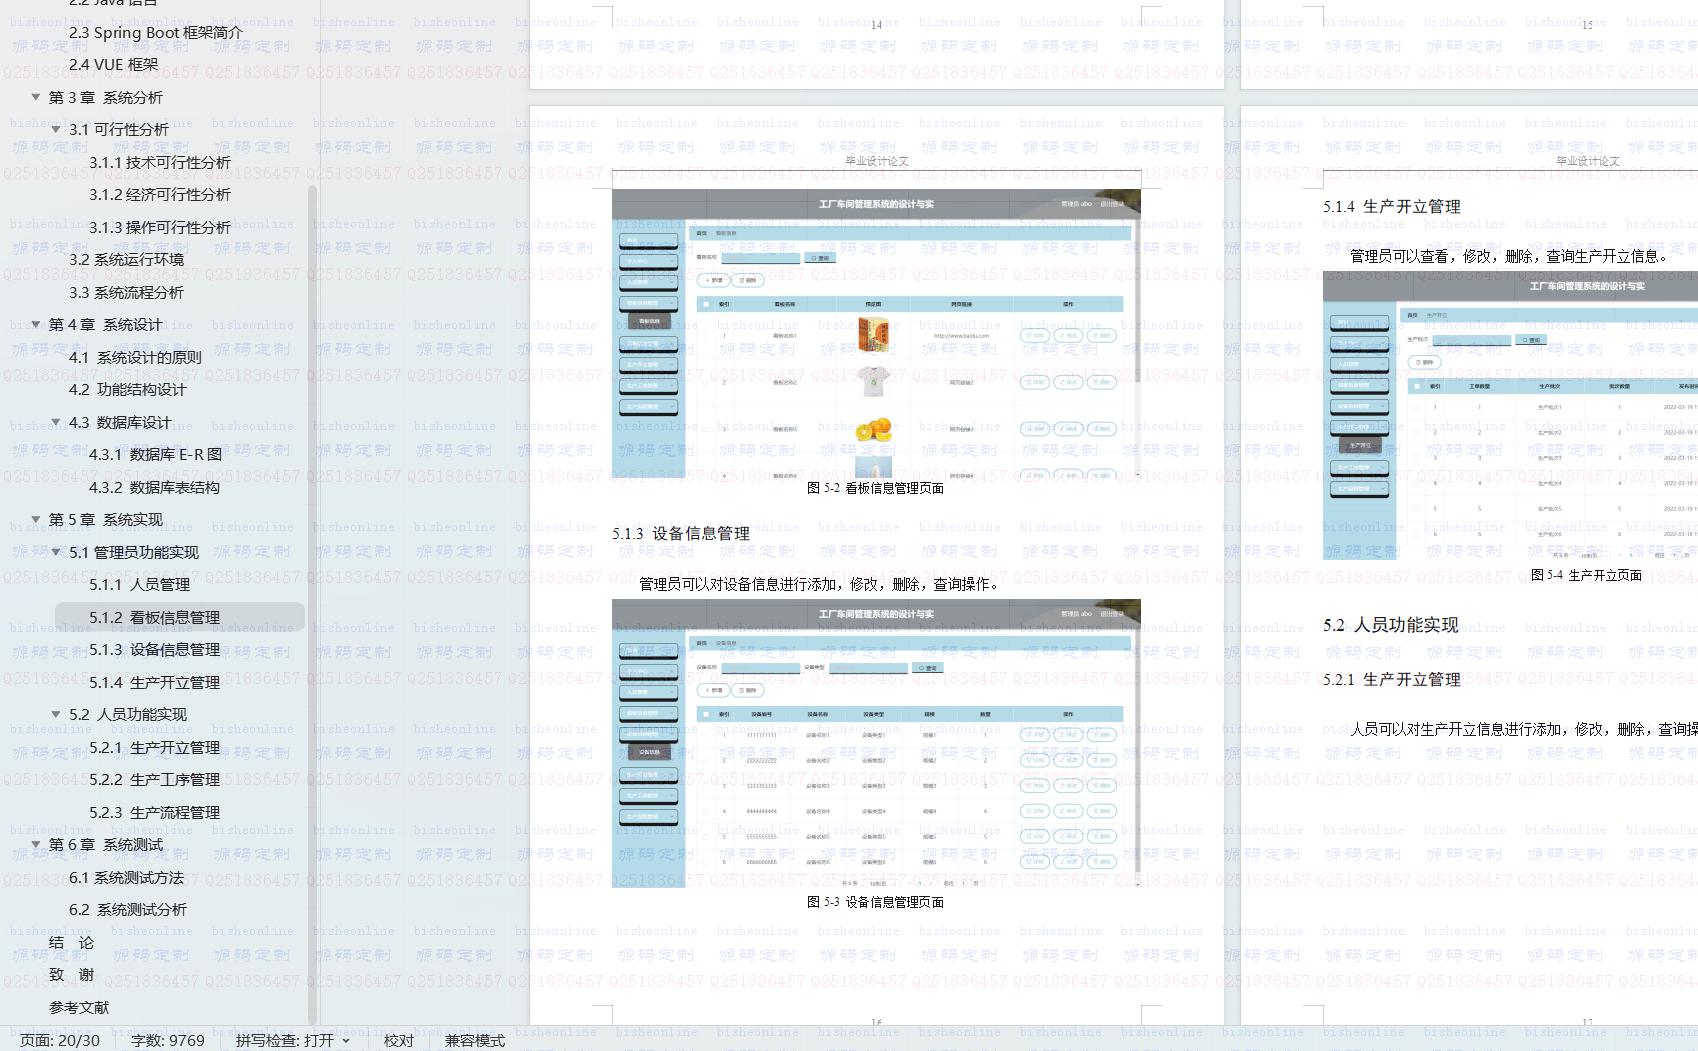Collapse the 4.3 数据库设计 expander
The image size is (1698, 1051).
pyautogui.click(x=56, y=422)
